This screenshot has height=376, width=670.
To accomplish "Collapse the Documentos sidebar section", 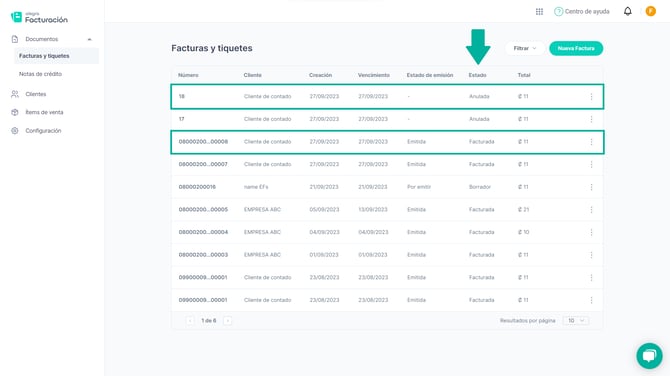I will click(89, 39).
